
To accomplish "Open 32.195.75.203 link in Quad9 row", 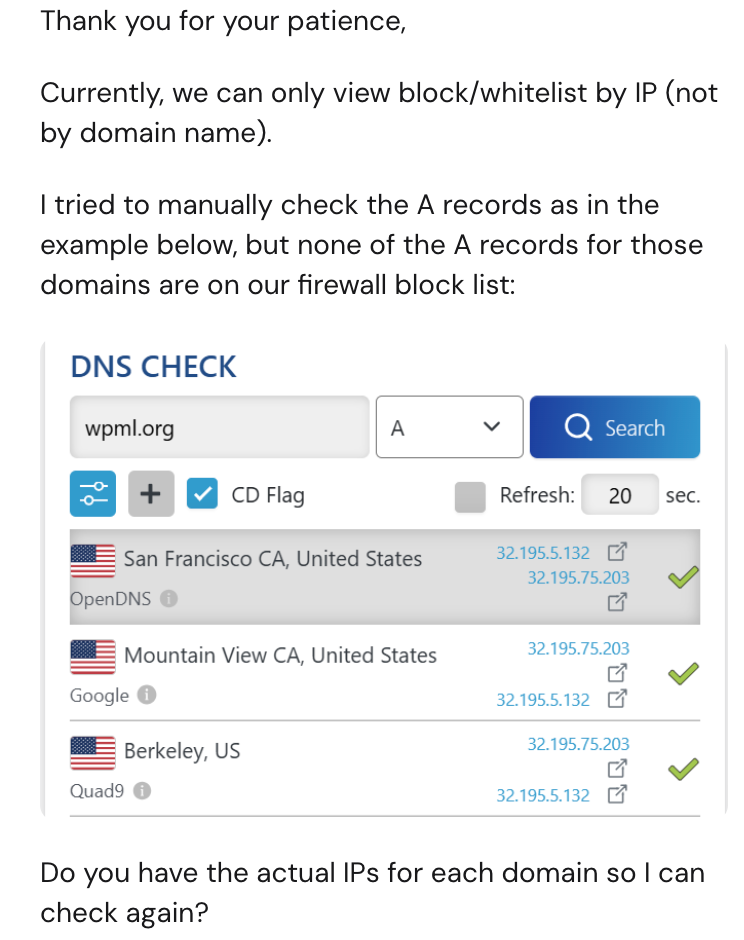I will pos(578,745).
